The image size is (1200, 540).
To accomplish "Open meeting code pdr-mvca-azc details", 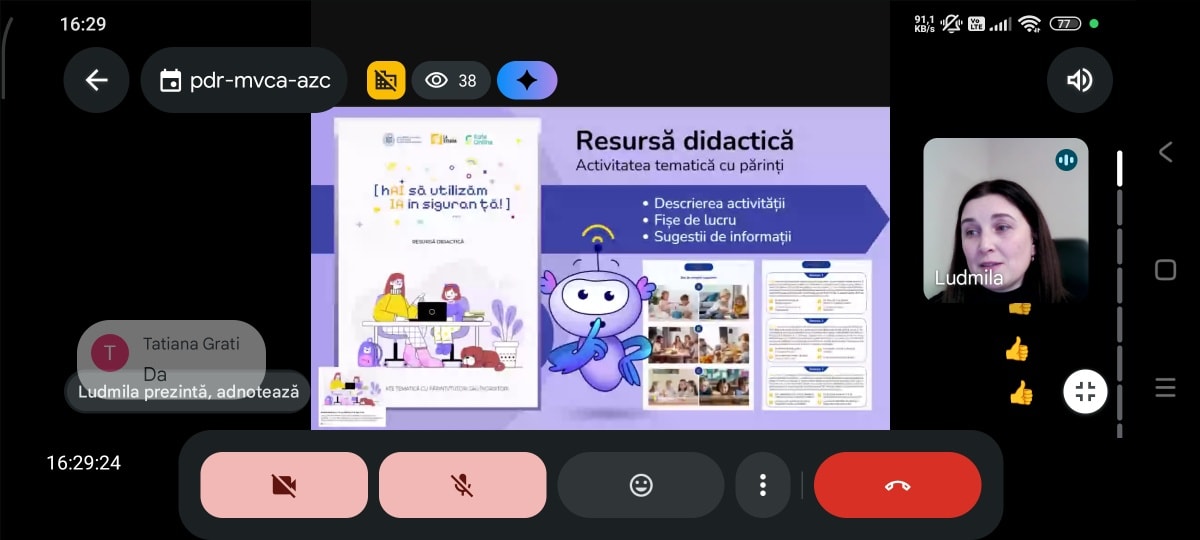I will [243, 80].
